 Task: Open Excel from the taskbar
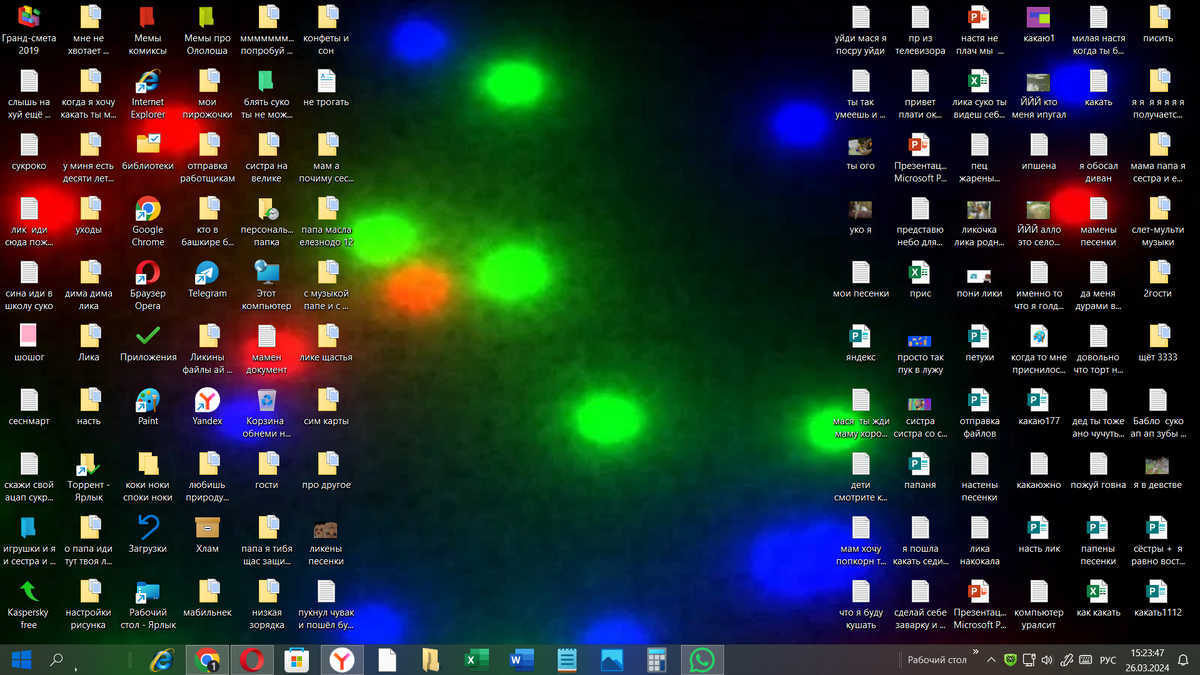(476, 660)
